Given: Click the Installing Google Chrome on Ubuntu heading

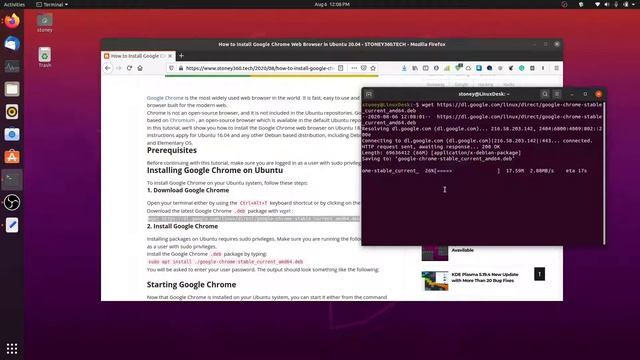Looking at the screenshot, I should tap(215, 170).
